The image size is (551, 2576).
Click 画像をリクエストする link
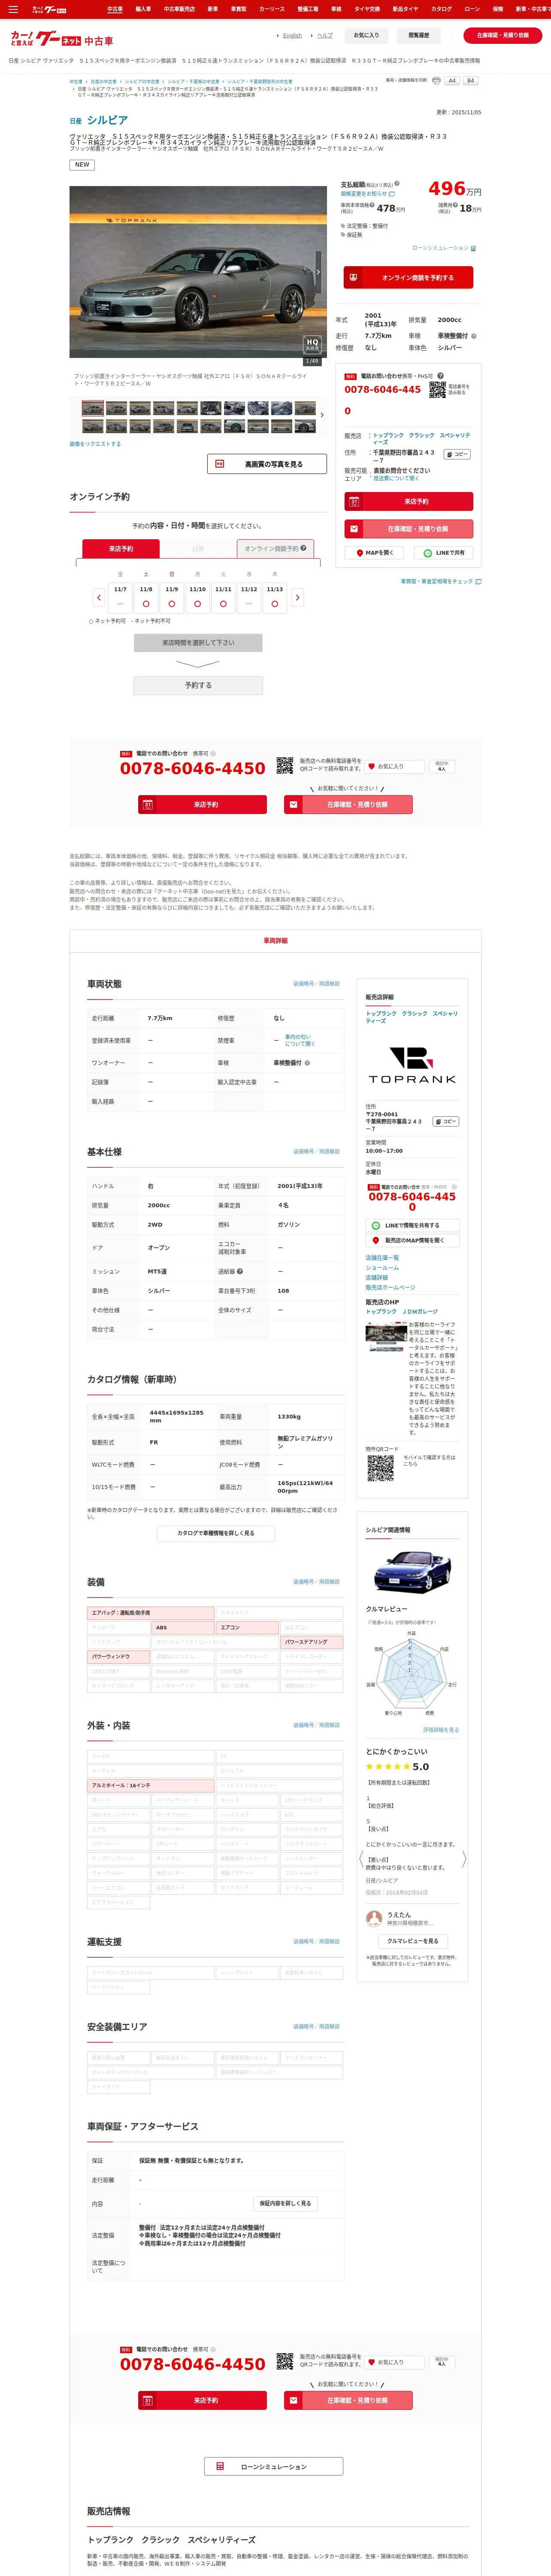tap(95, 444)
